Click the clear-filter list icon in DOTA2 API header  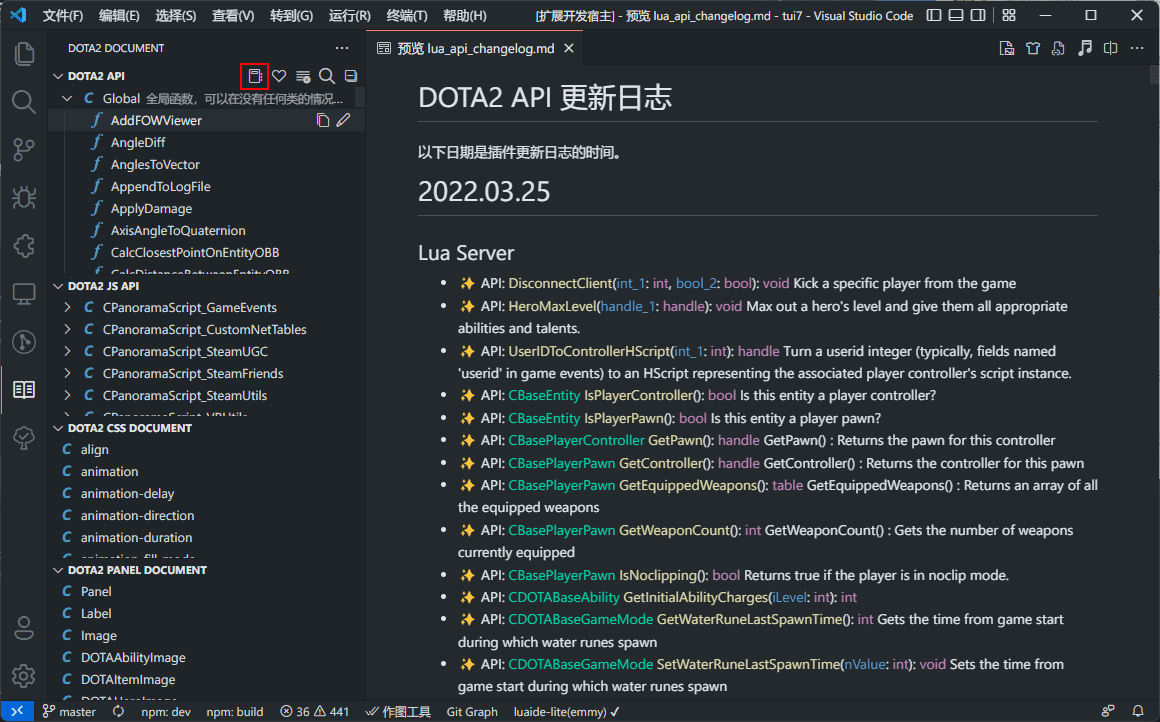tap(303, 76)
